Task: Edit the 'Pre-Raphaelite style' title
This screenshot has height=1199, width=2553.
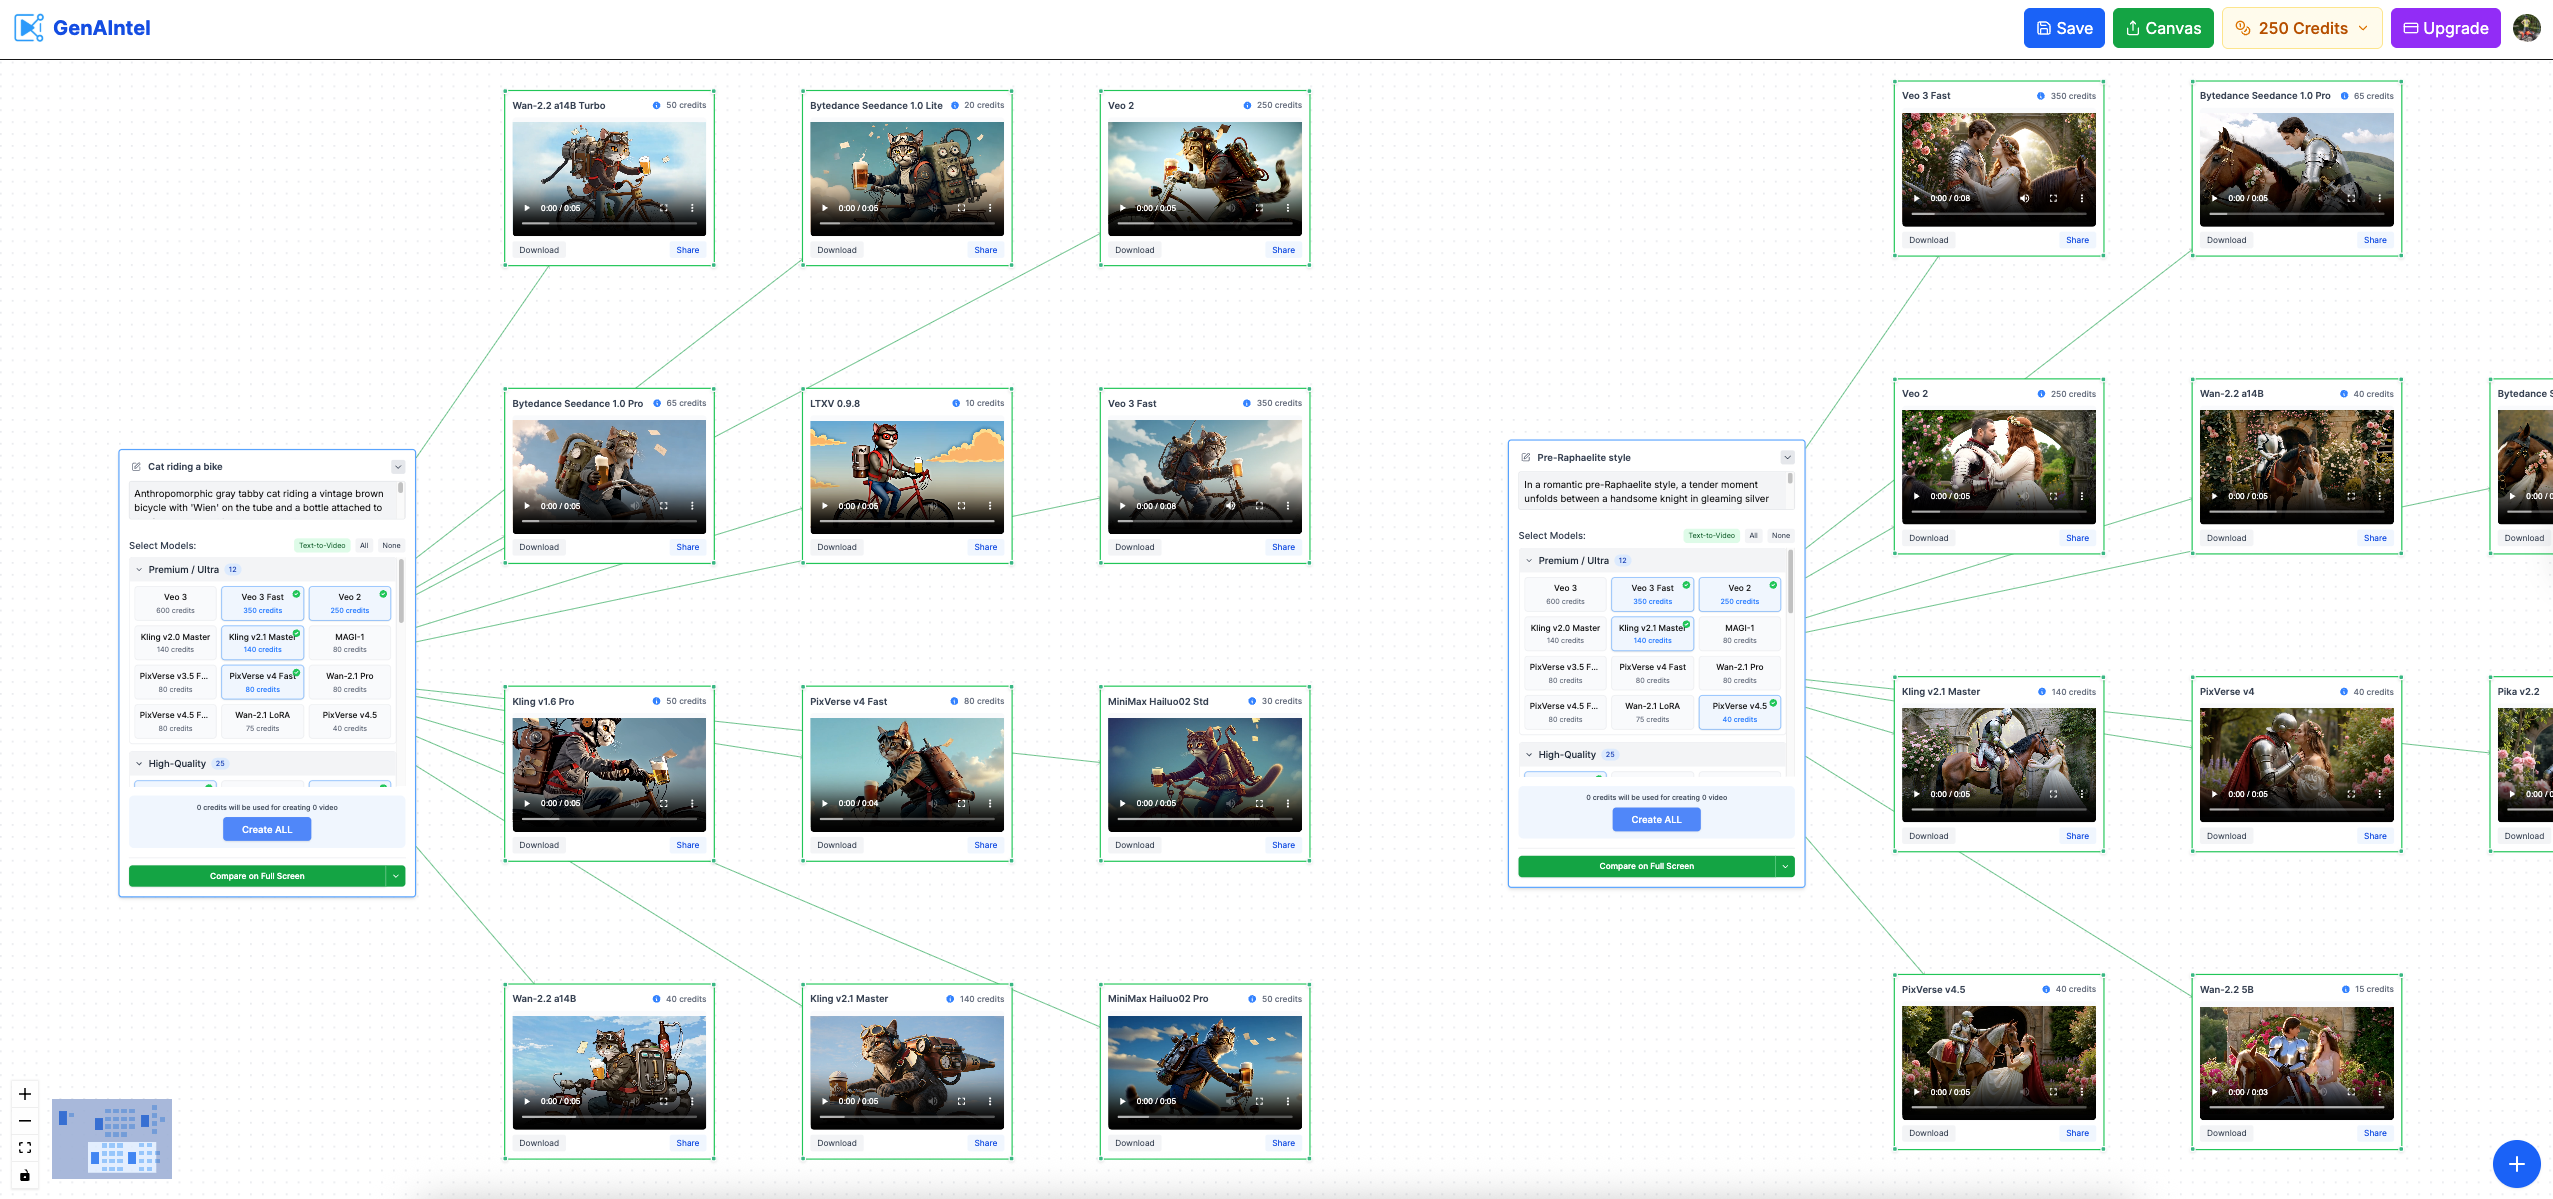Action: 1526,458
